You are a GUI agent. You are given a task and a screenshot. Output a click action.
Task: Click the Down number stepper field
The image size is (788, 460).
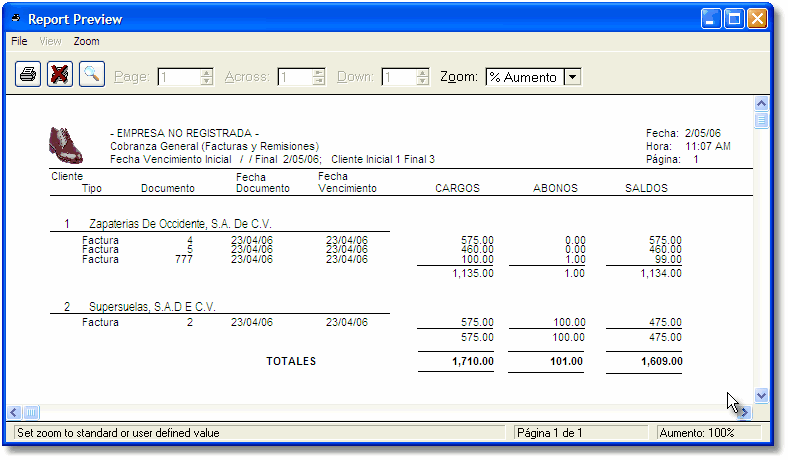point(399,77)
